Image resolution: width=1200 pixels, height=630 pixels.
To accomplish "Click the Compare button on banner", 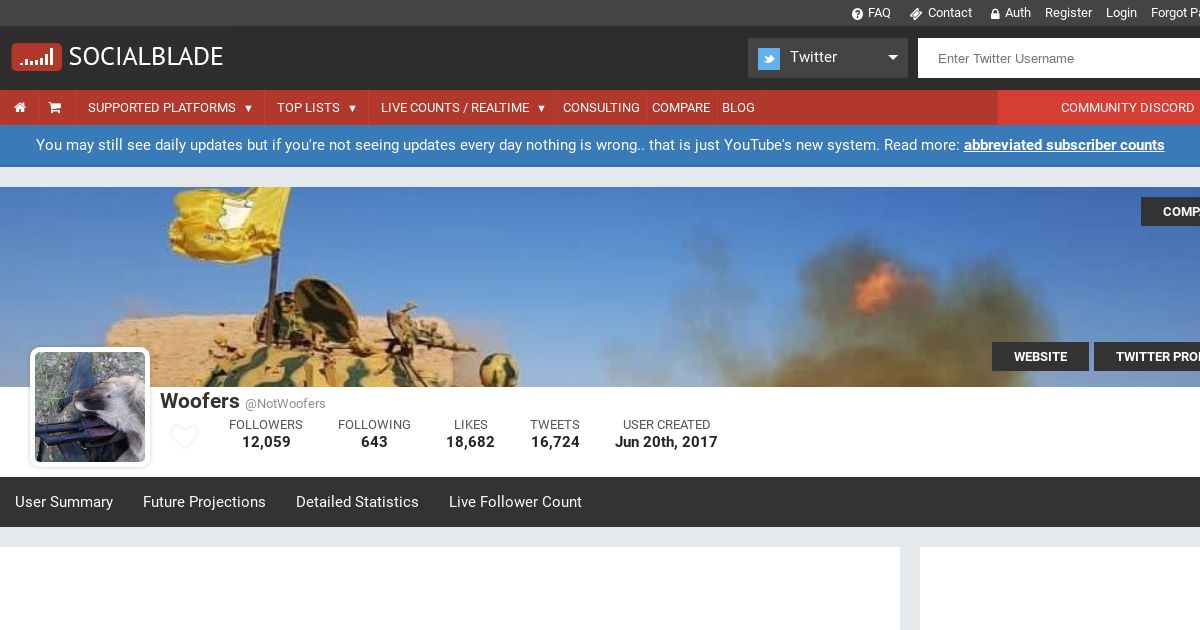I will (x=1171, y=211).
